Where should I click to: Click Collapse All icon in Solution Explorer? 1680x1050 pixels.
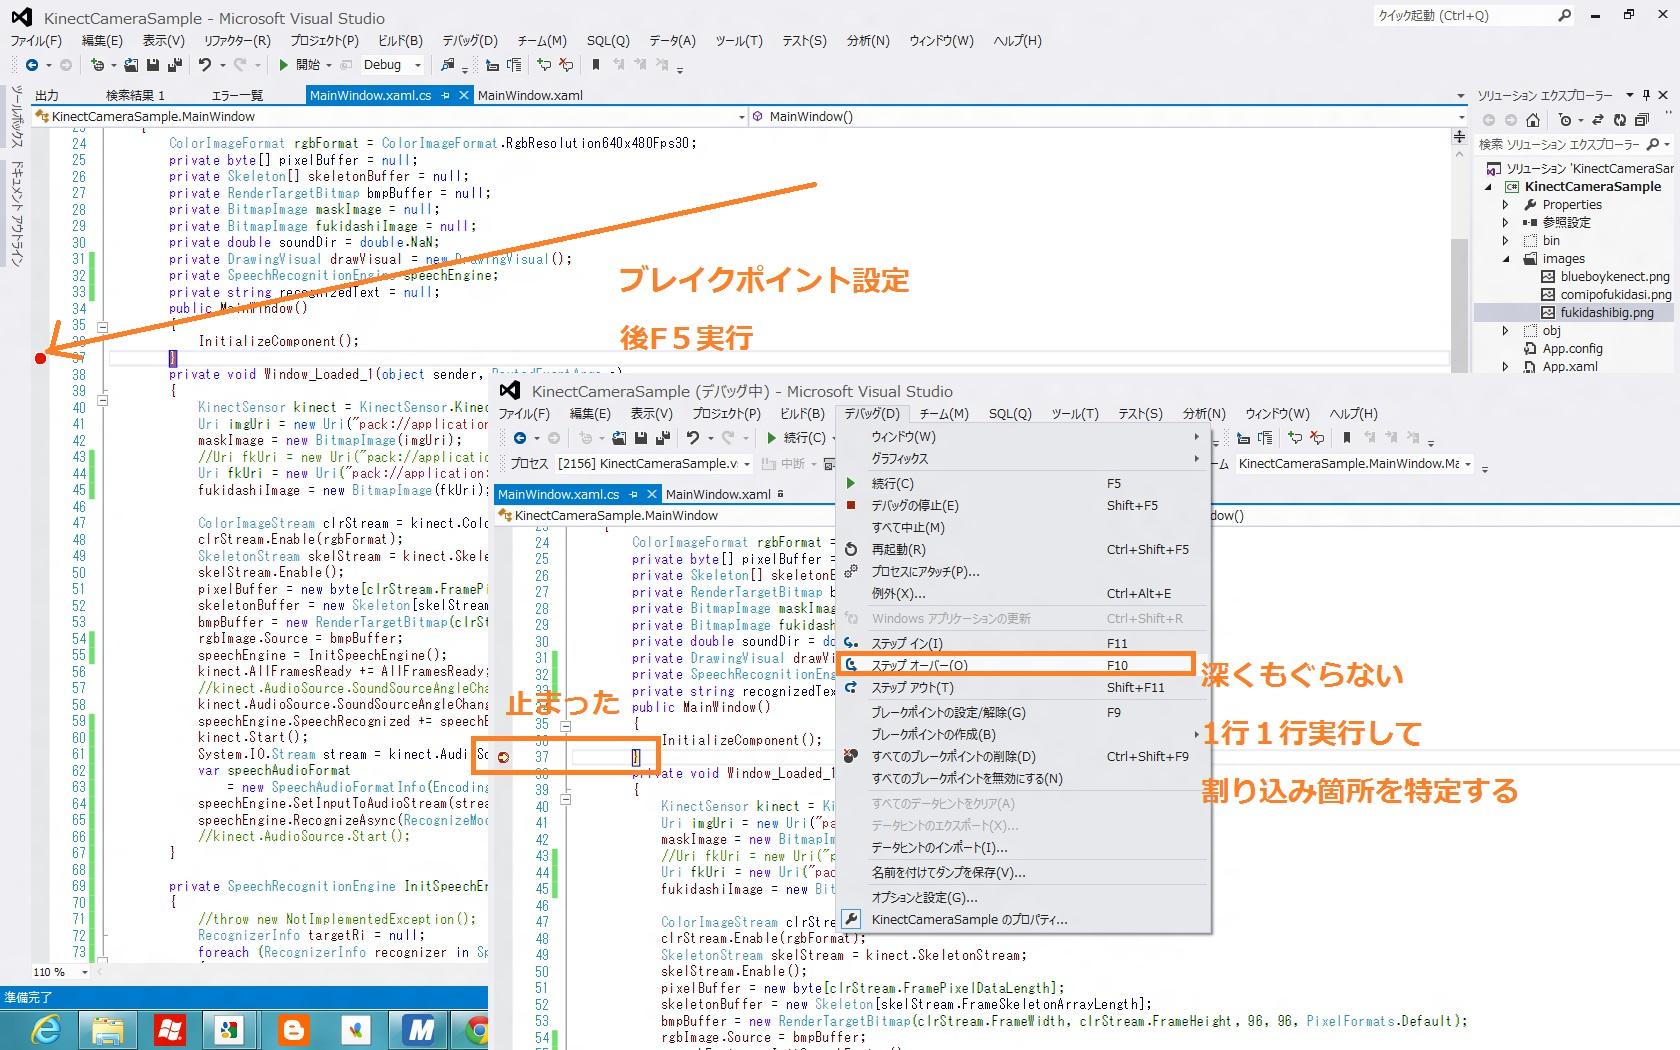click(x=1642, y=120)
